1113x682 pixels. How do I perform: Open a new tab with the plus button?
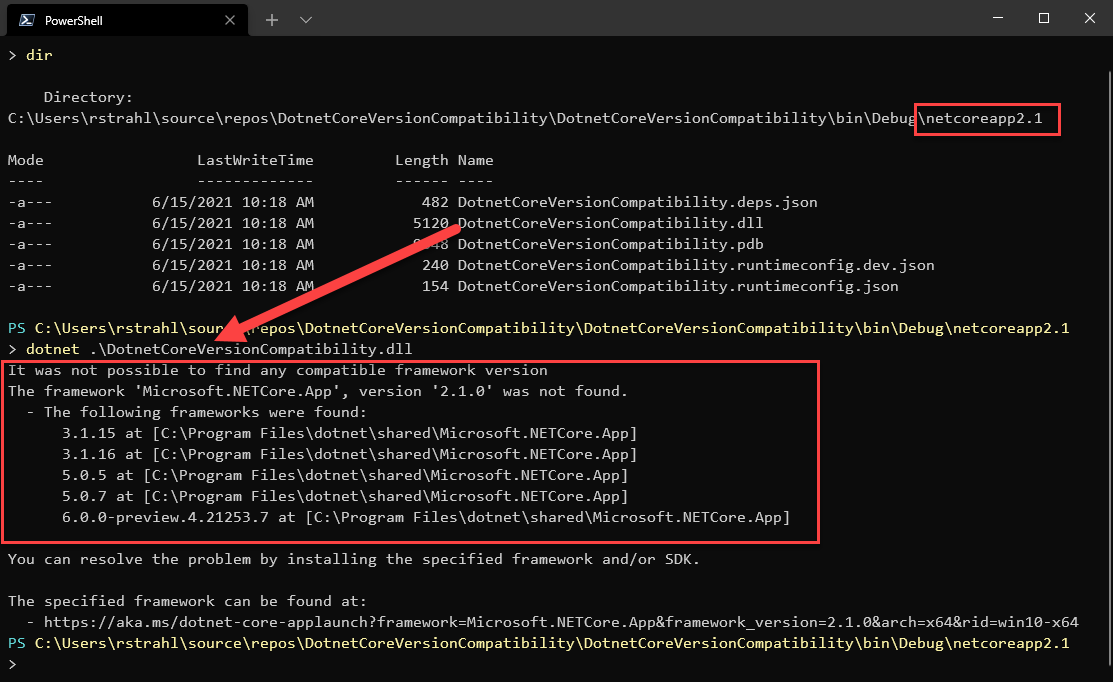[x=272, y=20]
